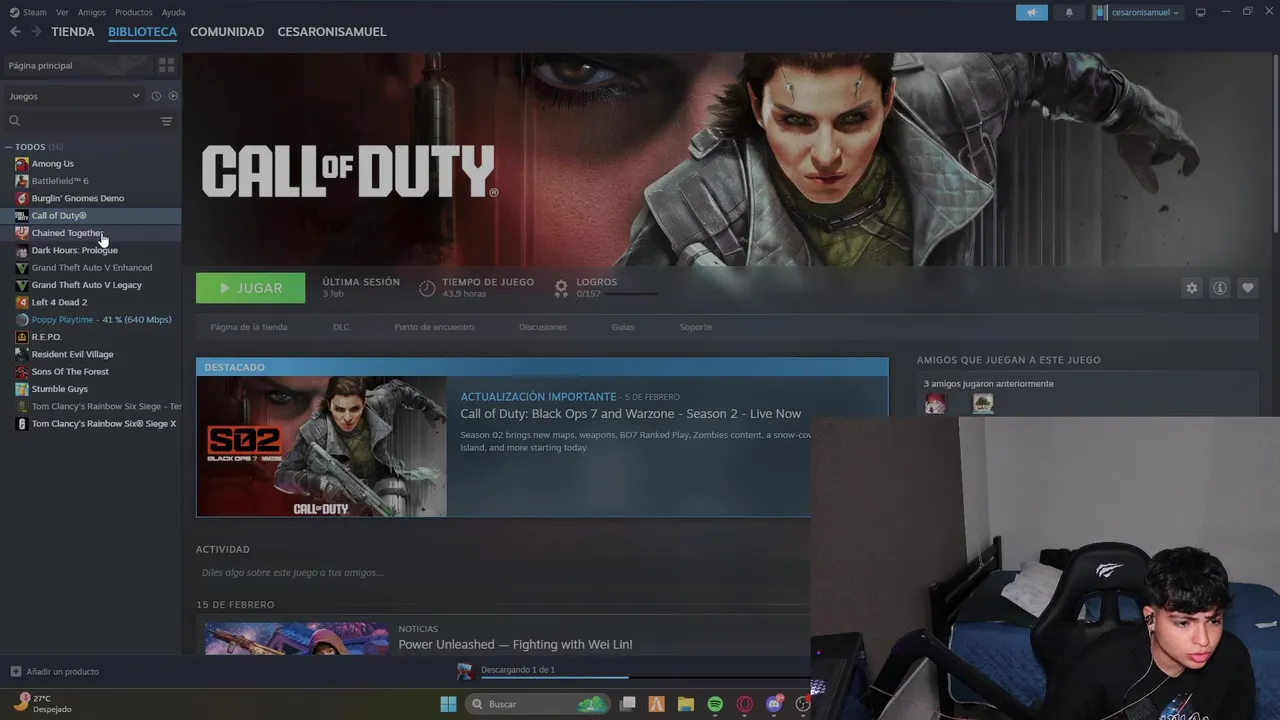Click the Windows taskbar Buscar search box
Screen dimensions: 1280x720
(x=538, y=704)
